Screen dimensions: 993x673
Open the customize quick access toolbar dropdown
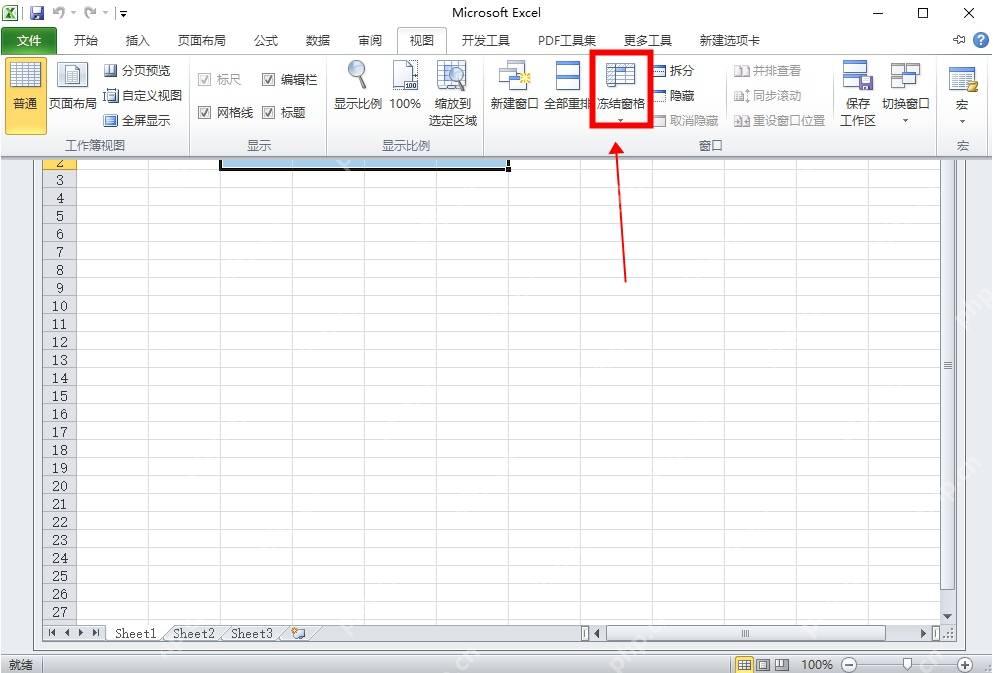click(124, 13)
